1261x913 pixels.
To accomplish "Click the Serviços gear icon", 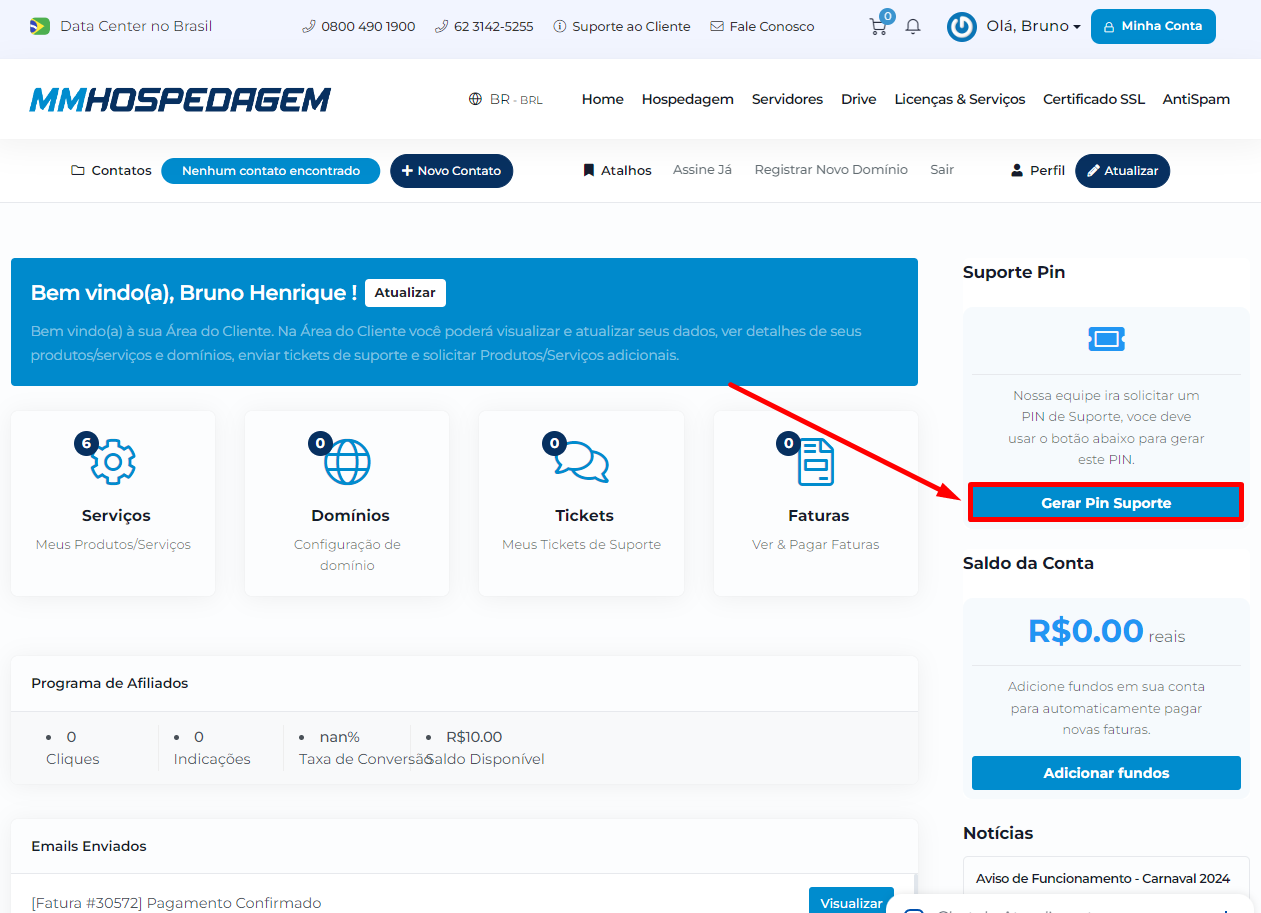I will pos(112,461).
